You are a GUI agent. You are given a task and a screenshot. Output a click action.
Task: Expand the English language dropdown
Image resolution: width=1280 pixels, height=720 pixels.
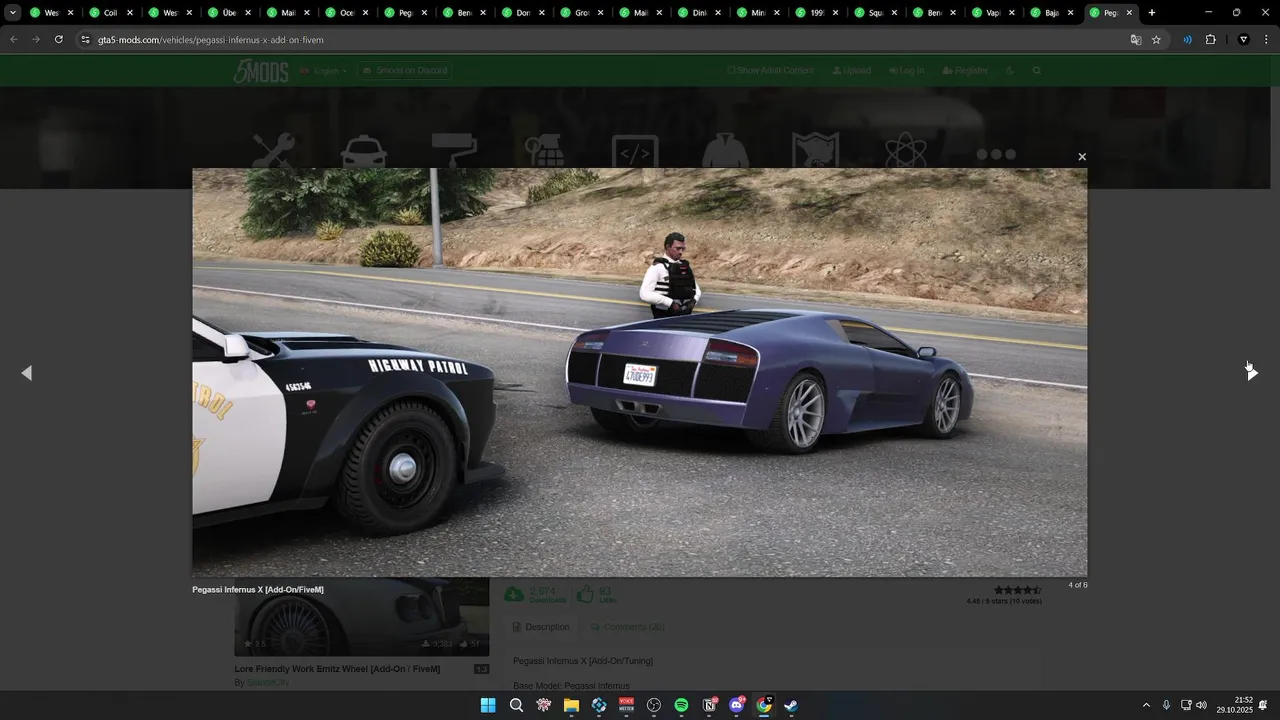coord(324,71)
